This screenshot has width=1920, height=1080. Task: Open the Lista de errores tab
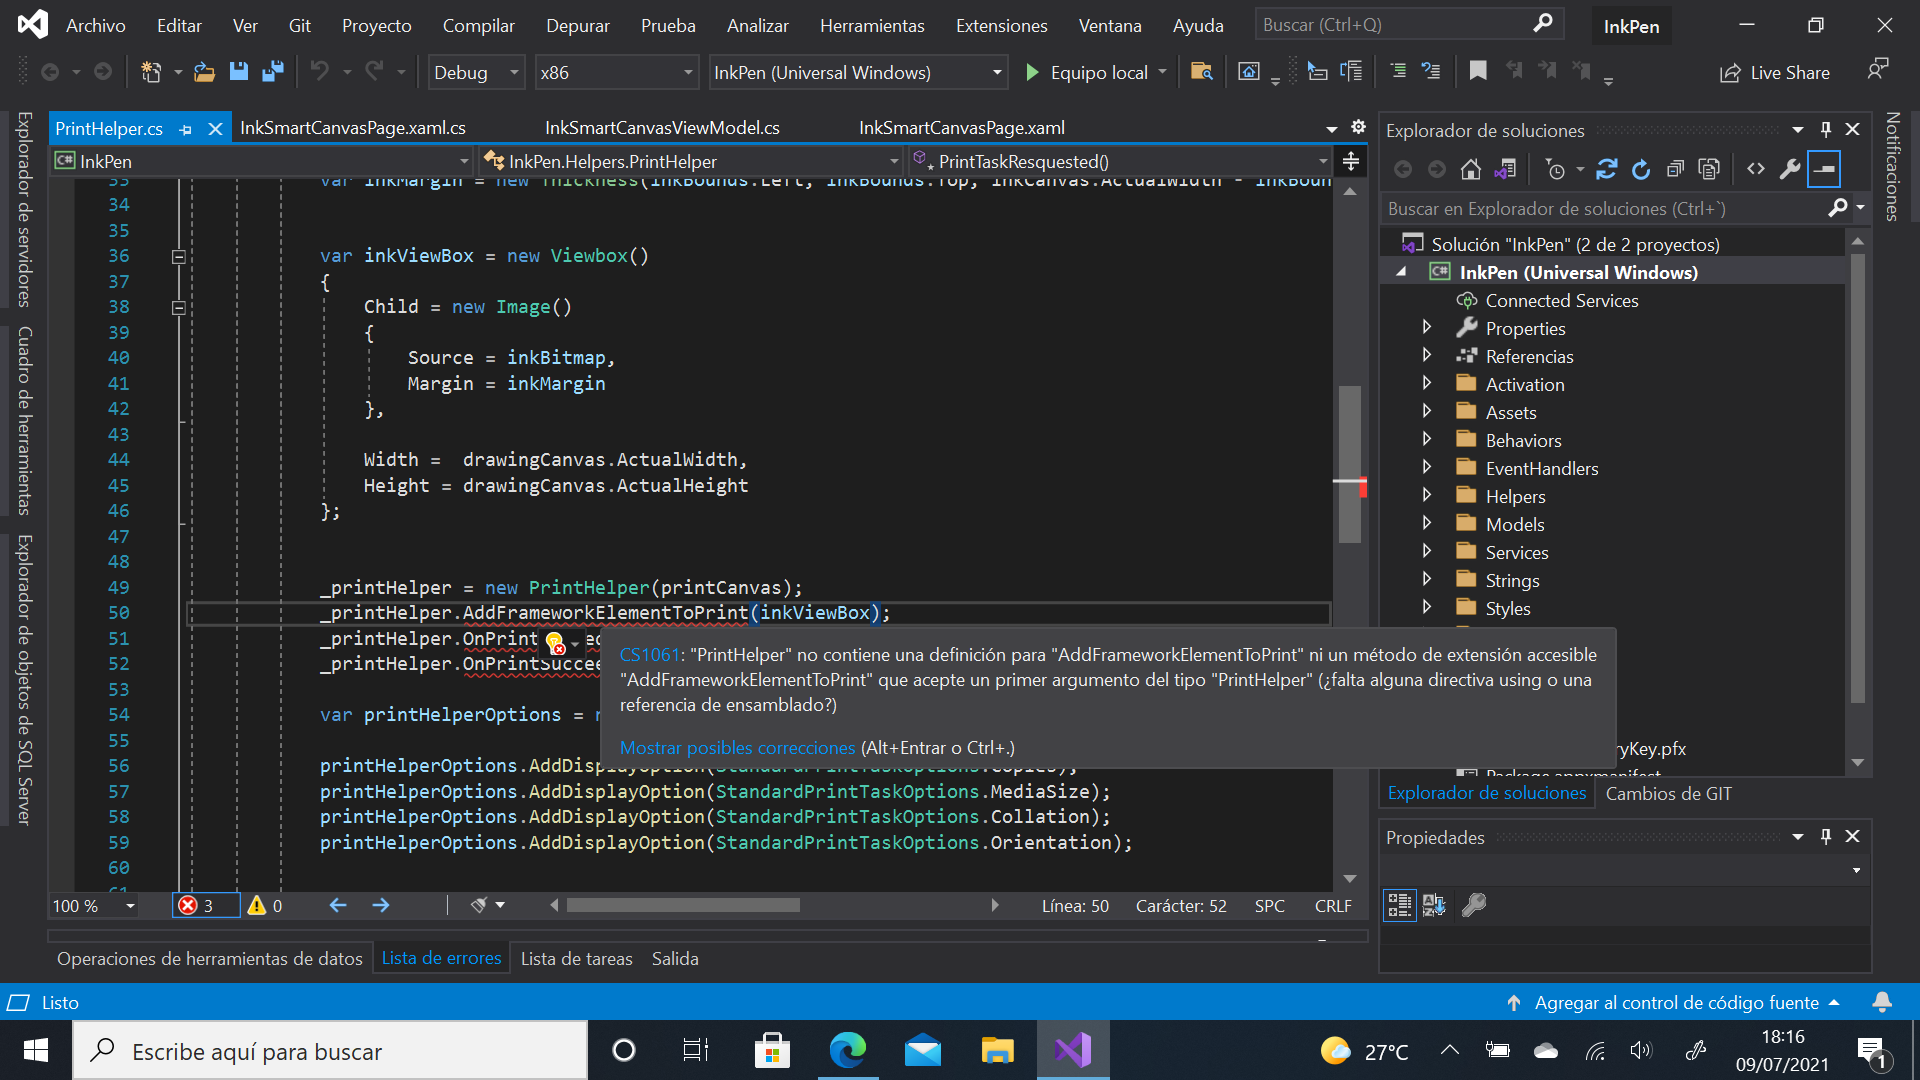441,958
